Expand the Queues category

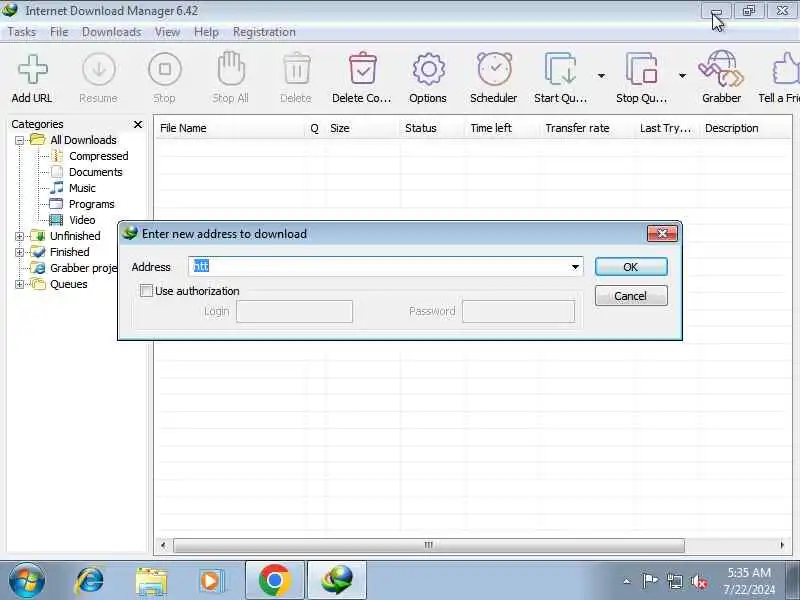click(x=19, y=284)
